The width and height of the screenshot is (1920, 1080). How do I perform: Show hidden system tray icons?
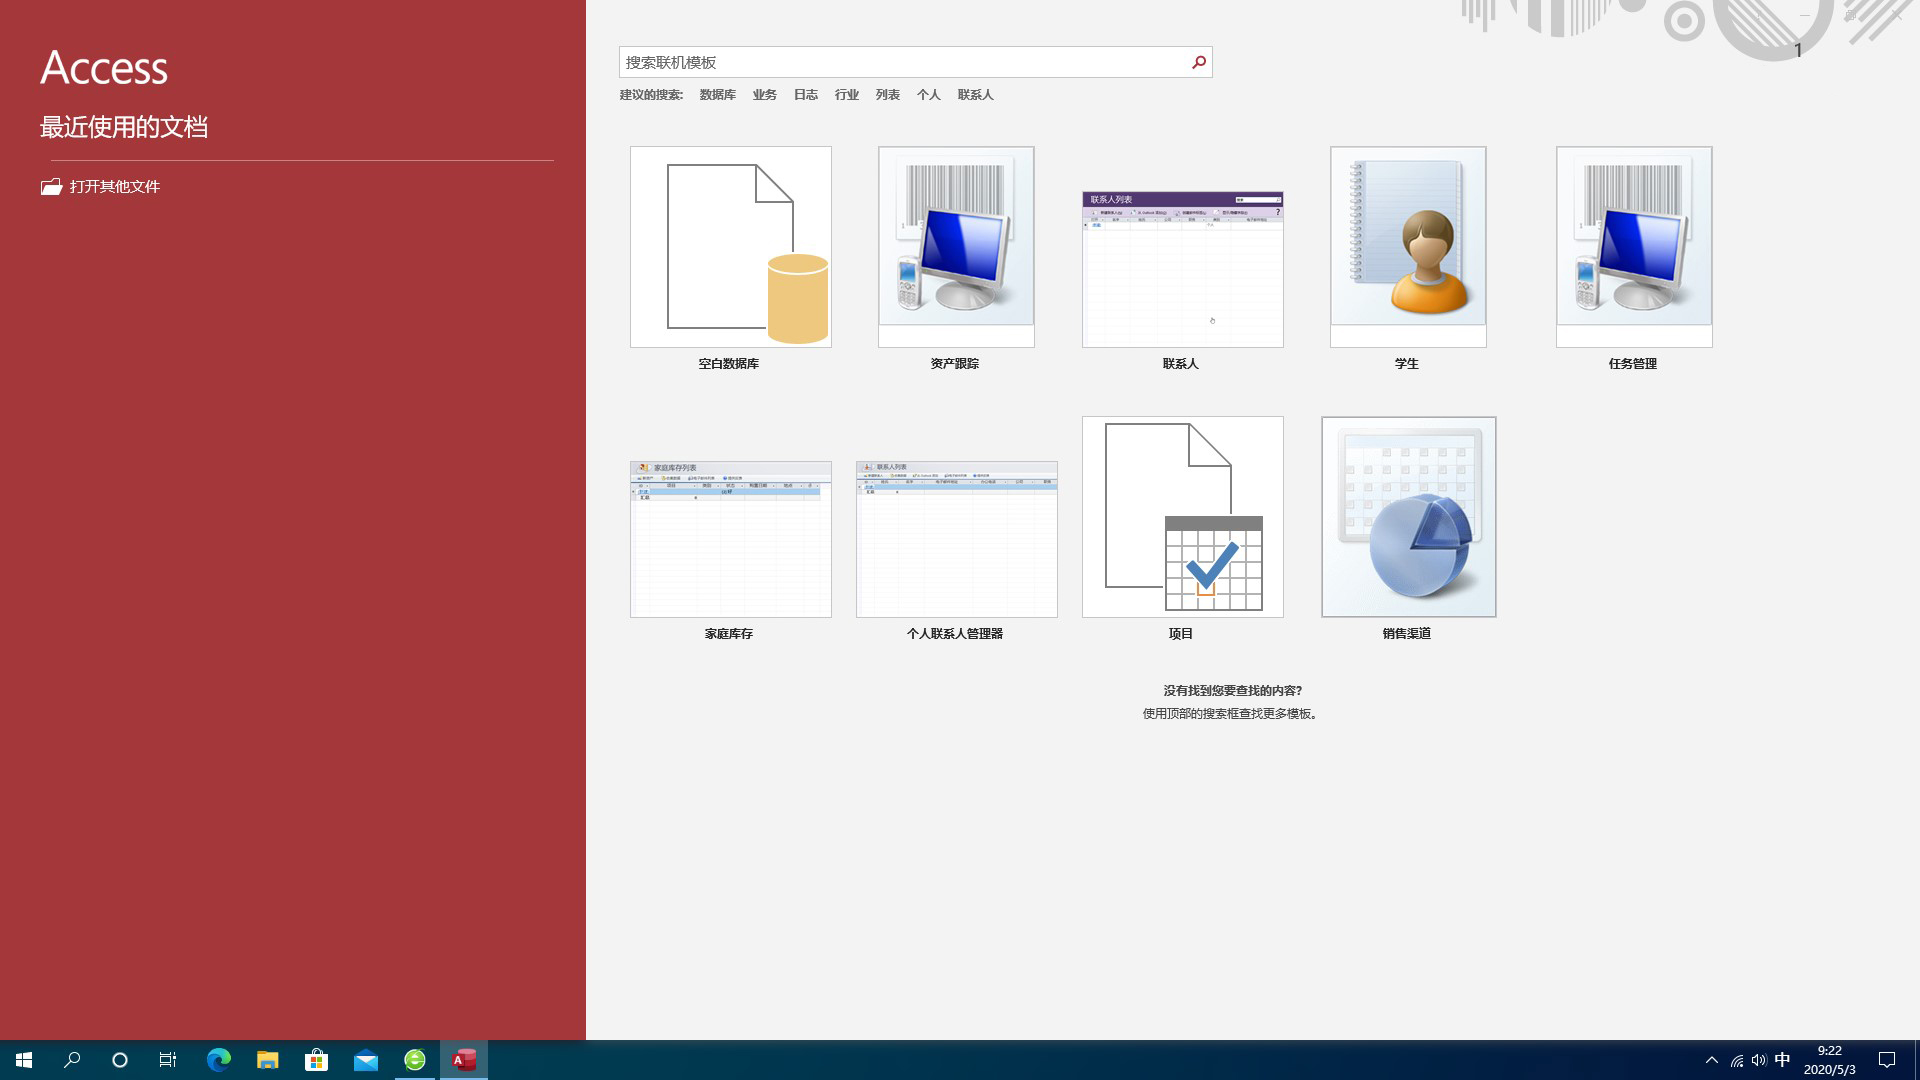(1711, 1060)
